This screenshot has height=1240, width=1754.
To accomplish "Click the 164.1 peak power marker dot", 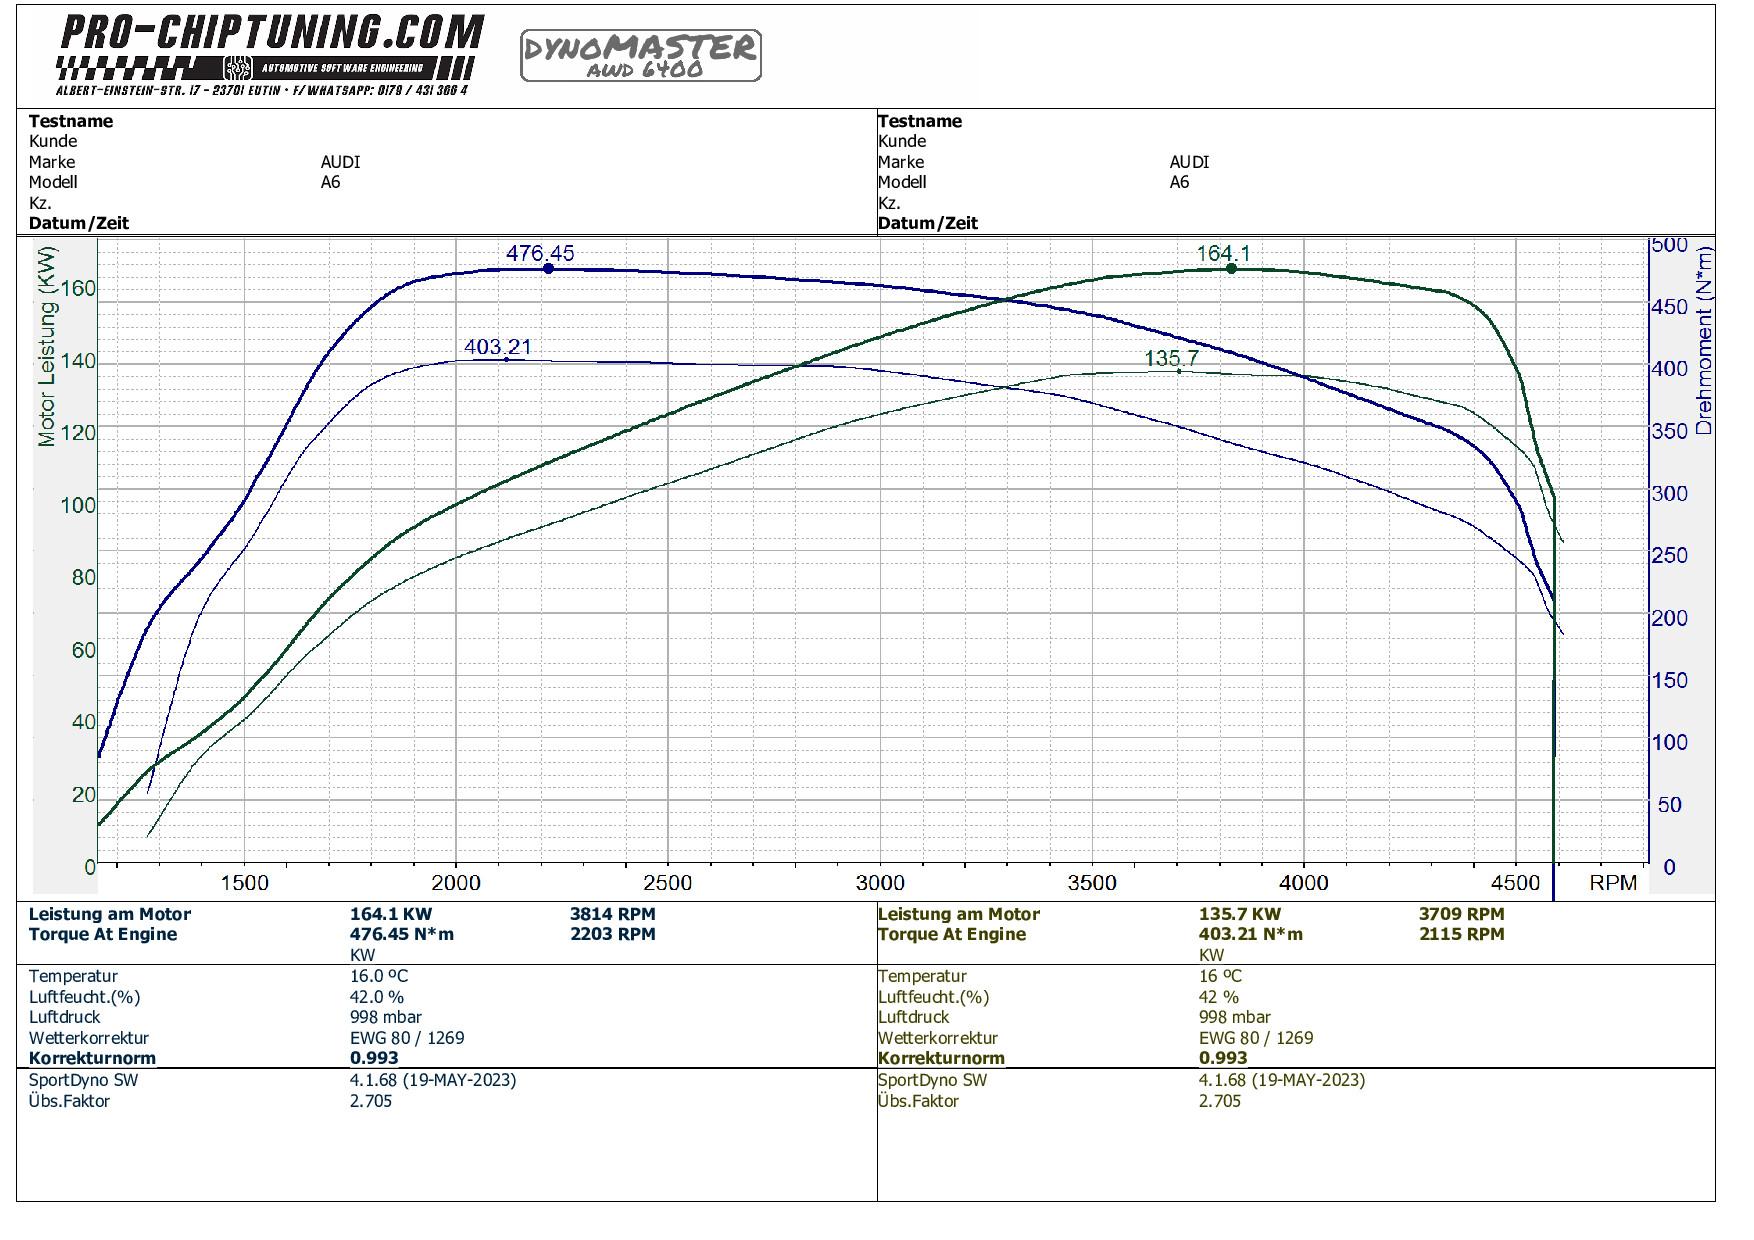I will click(x=1231, y=268).
